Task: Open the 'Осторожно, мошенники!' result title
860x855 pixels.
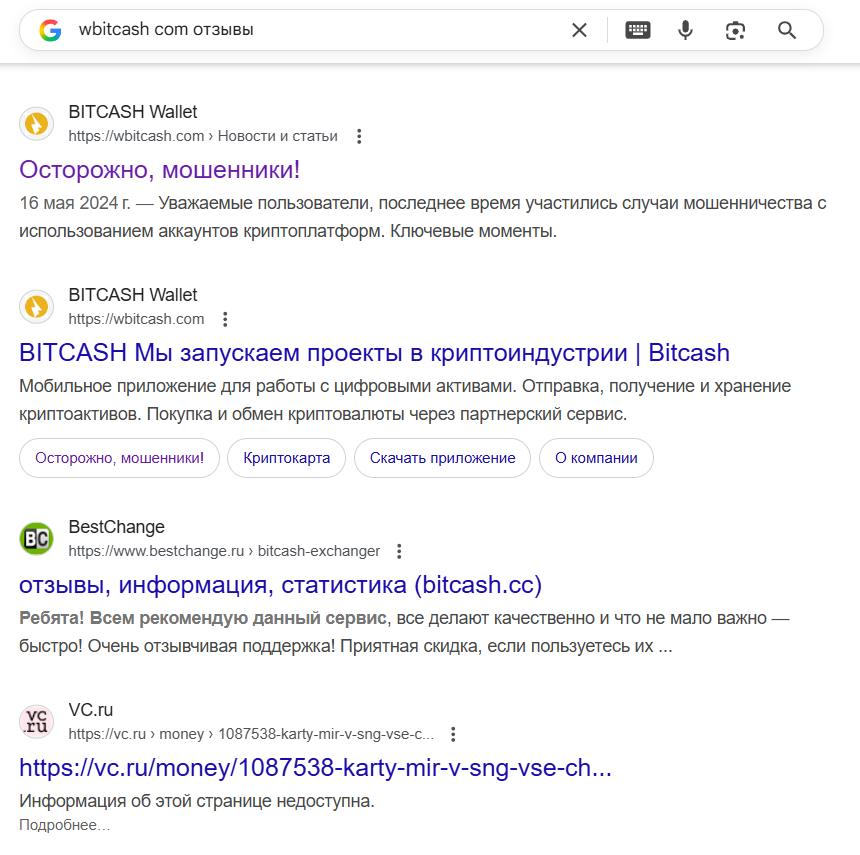Action: click(160, 169)
